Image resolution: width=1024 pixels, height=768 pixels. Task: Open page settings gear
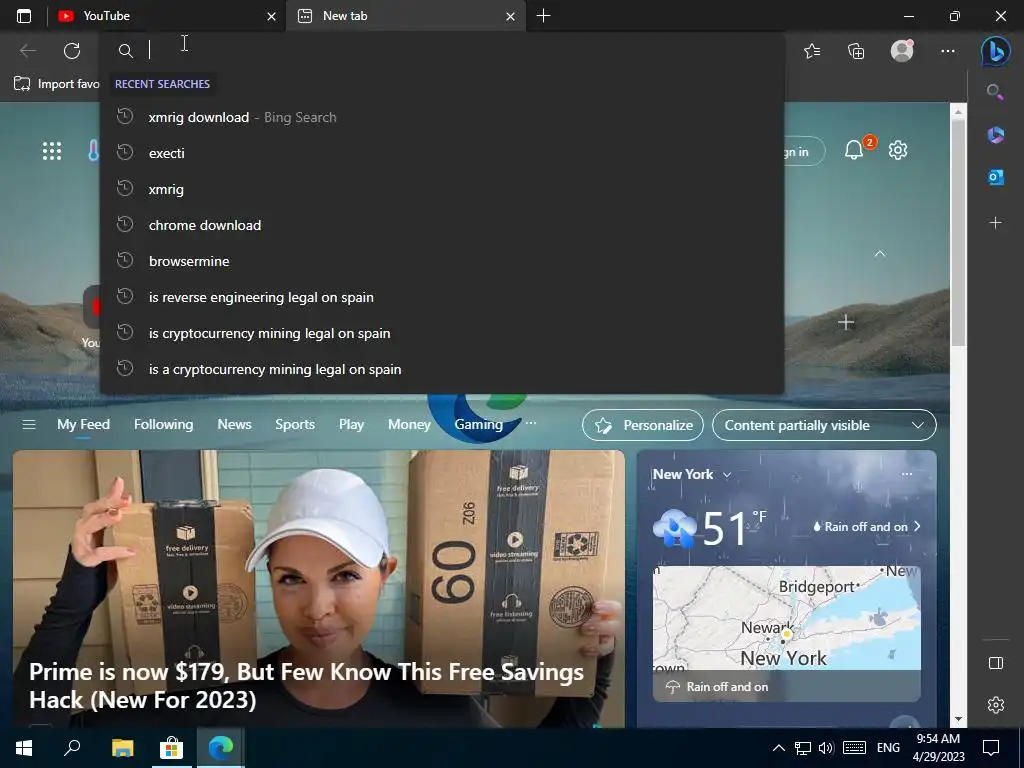click(x=898, y=150)
